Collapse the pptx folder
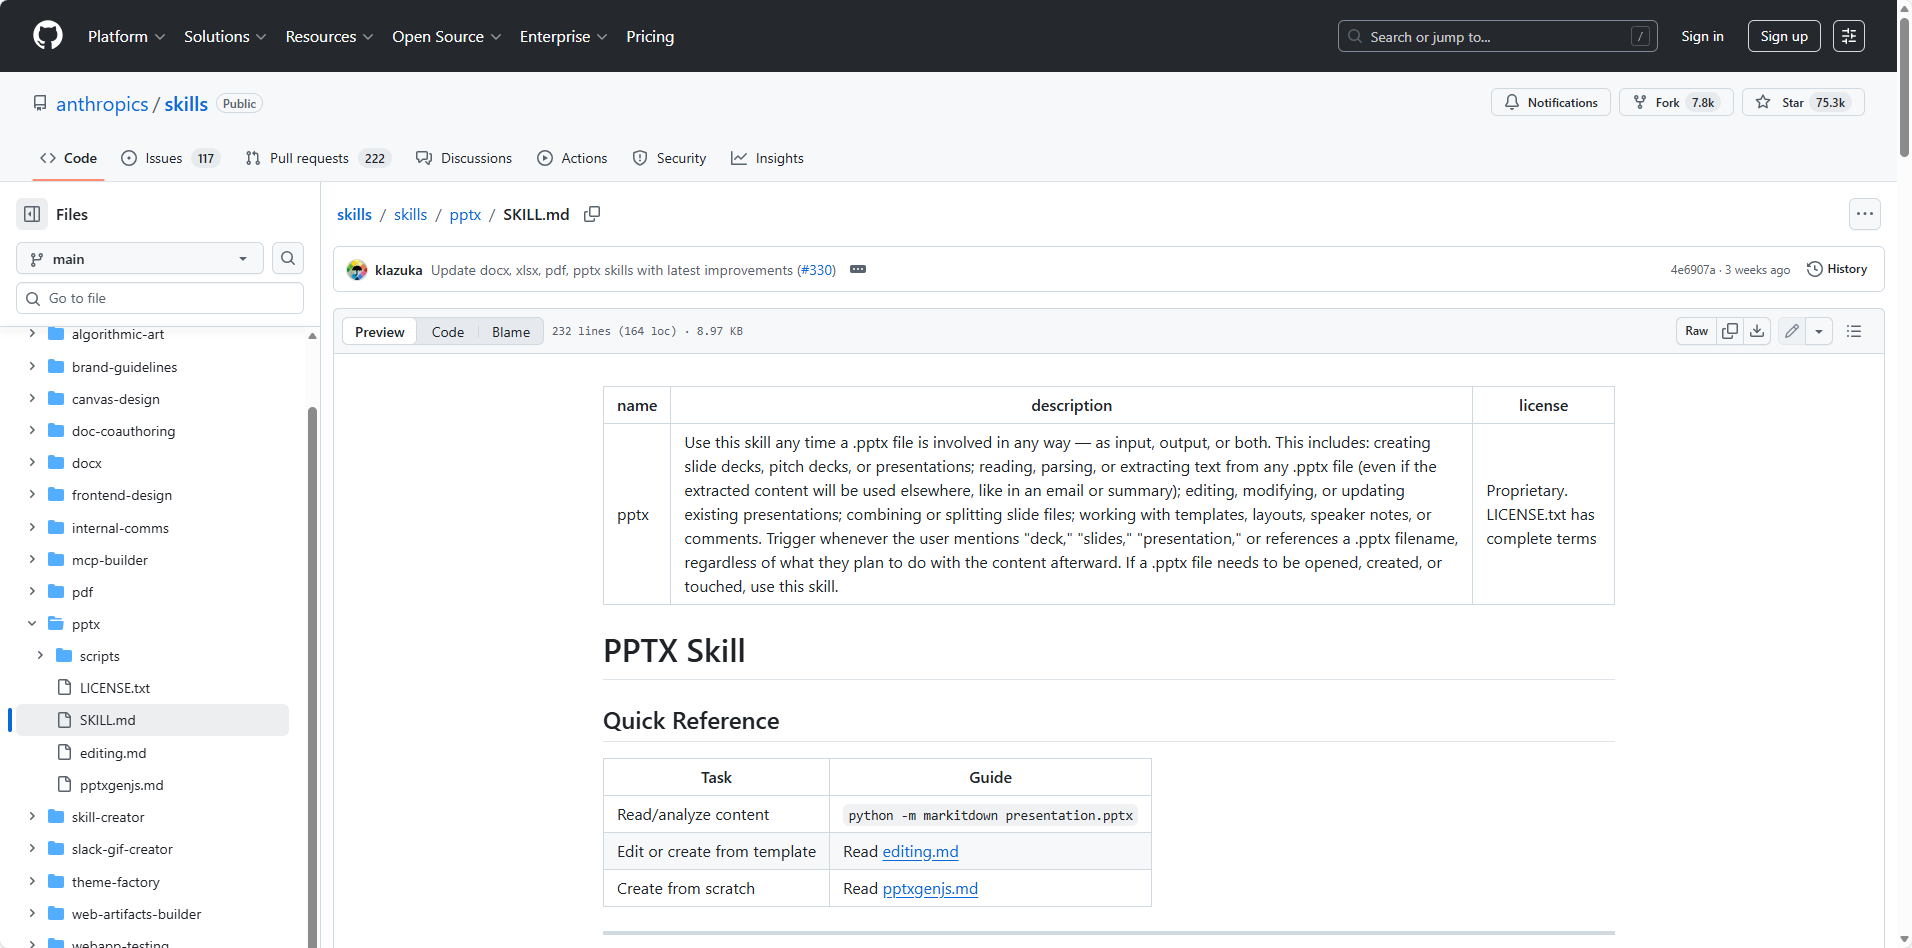 tap(32, 624)
